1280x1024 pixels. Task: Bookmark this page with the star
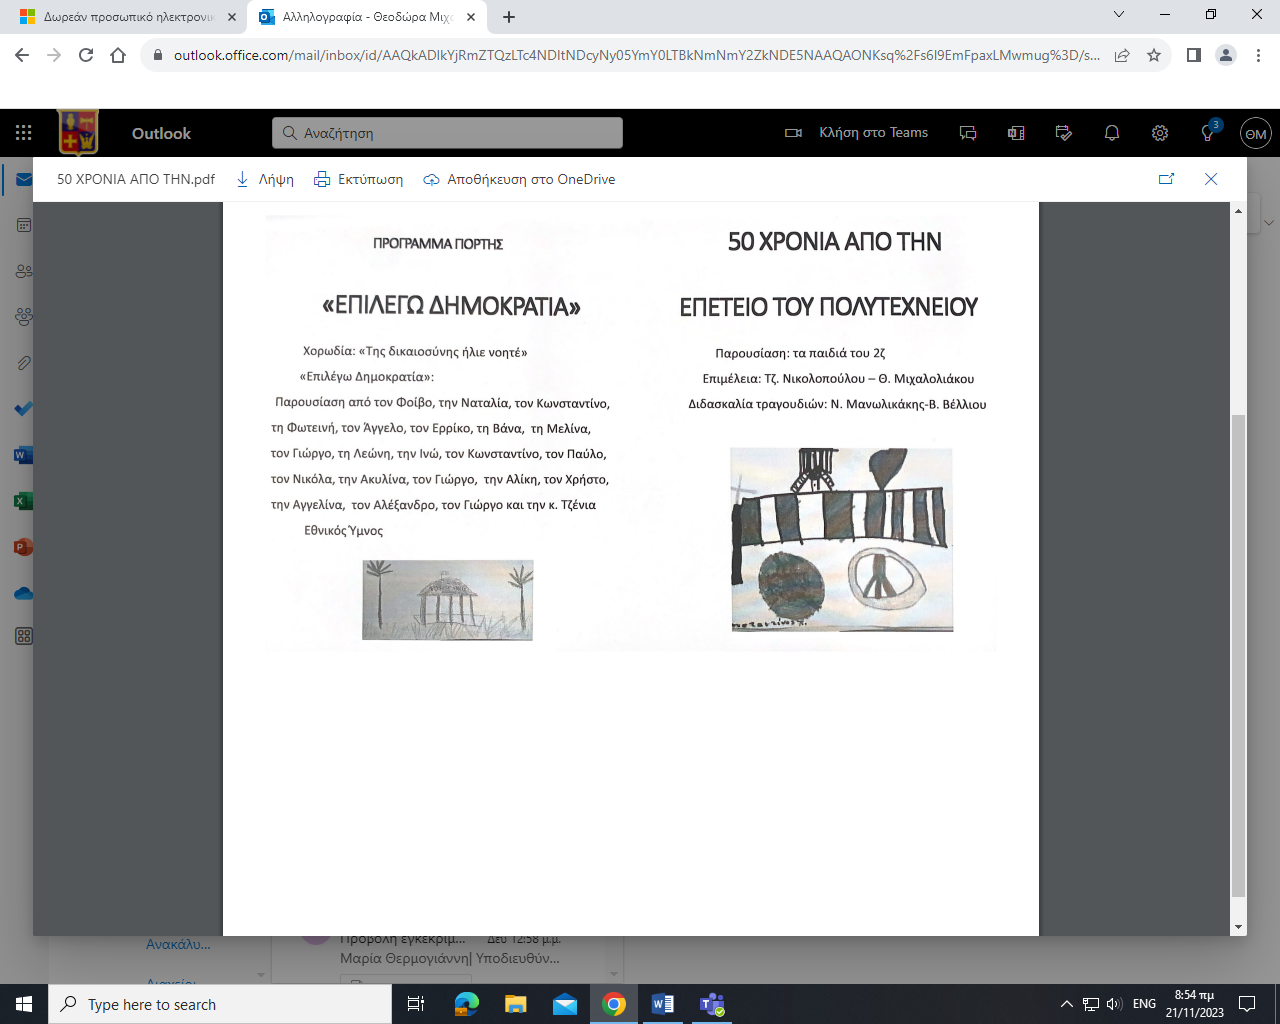click(x=1154, y=55)
